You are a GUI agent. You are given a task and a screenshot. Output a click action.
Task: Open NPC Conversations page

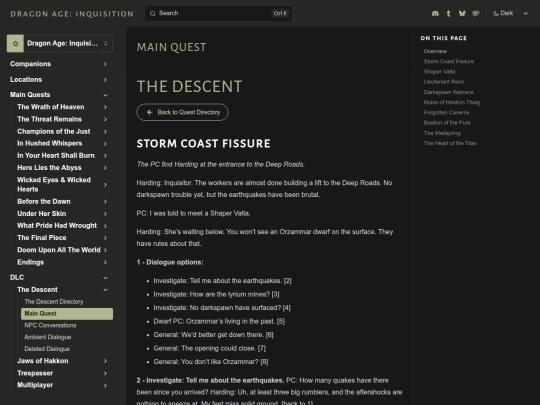click(50, 325)
